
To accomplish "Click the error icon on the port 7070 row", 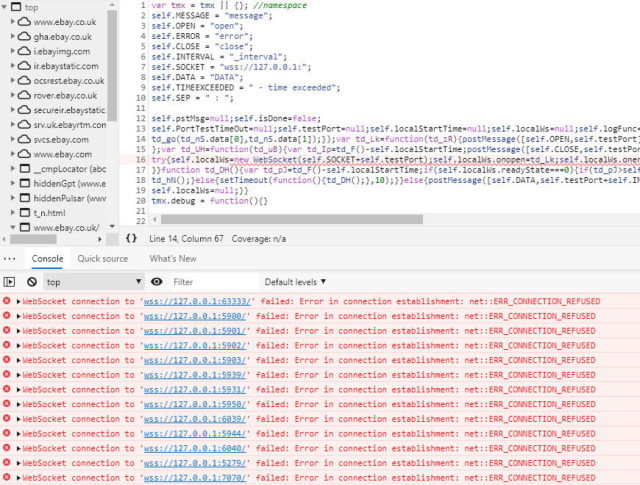I will point(7,477).
